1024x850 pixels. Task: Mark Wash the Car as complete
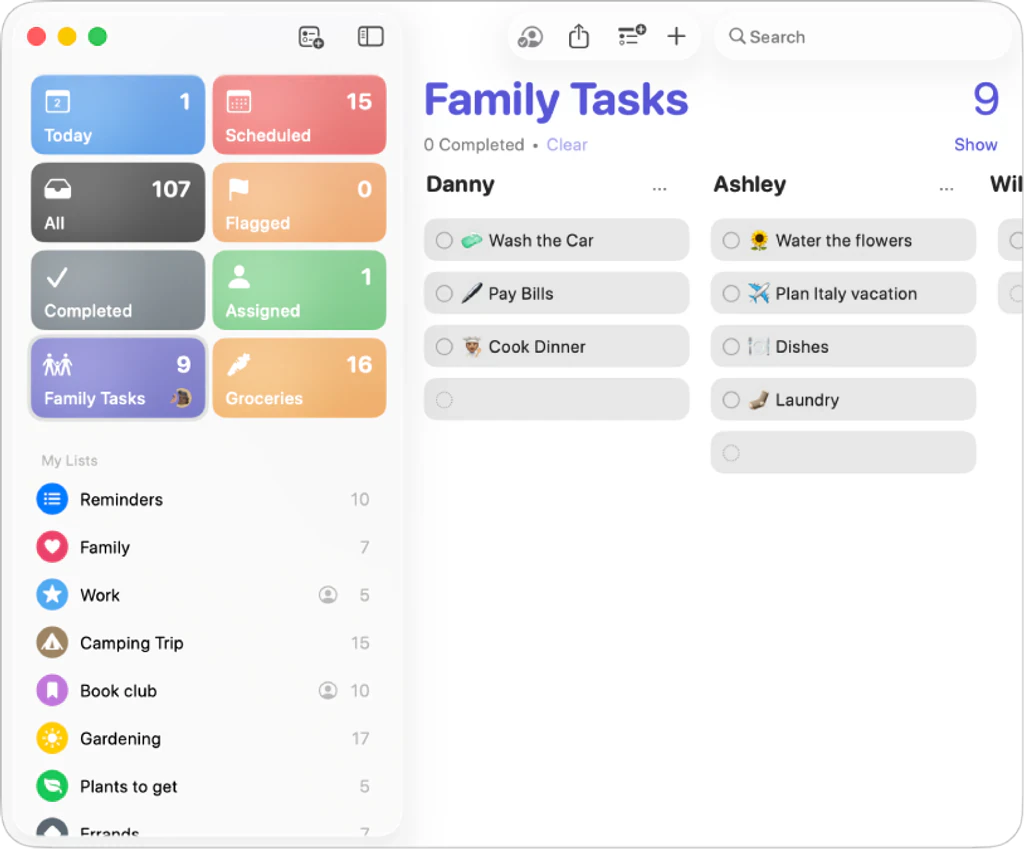coord(444,240)
